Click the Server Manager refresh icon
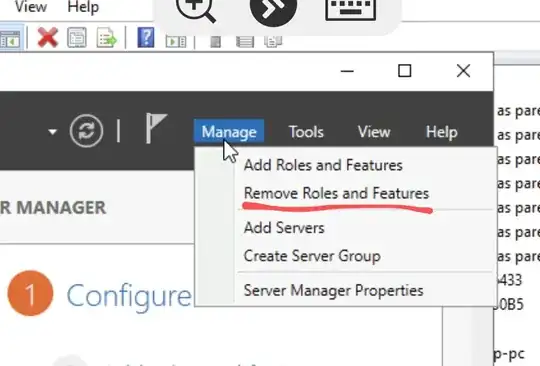Screen dimensions: 540x366 tap(86, 131)
